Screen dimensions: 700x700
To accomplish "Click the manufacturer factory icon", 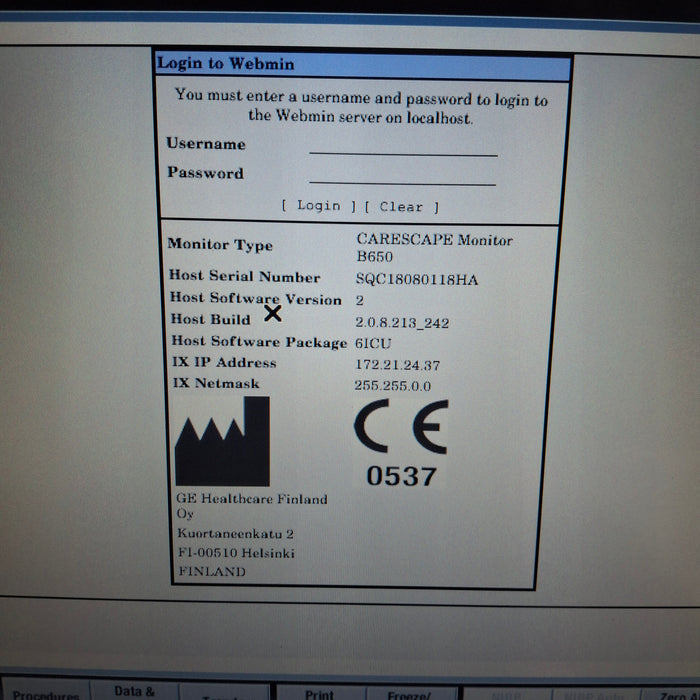I will click(222, 442).
